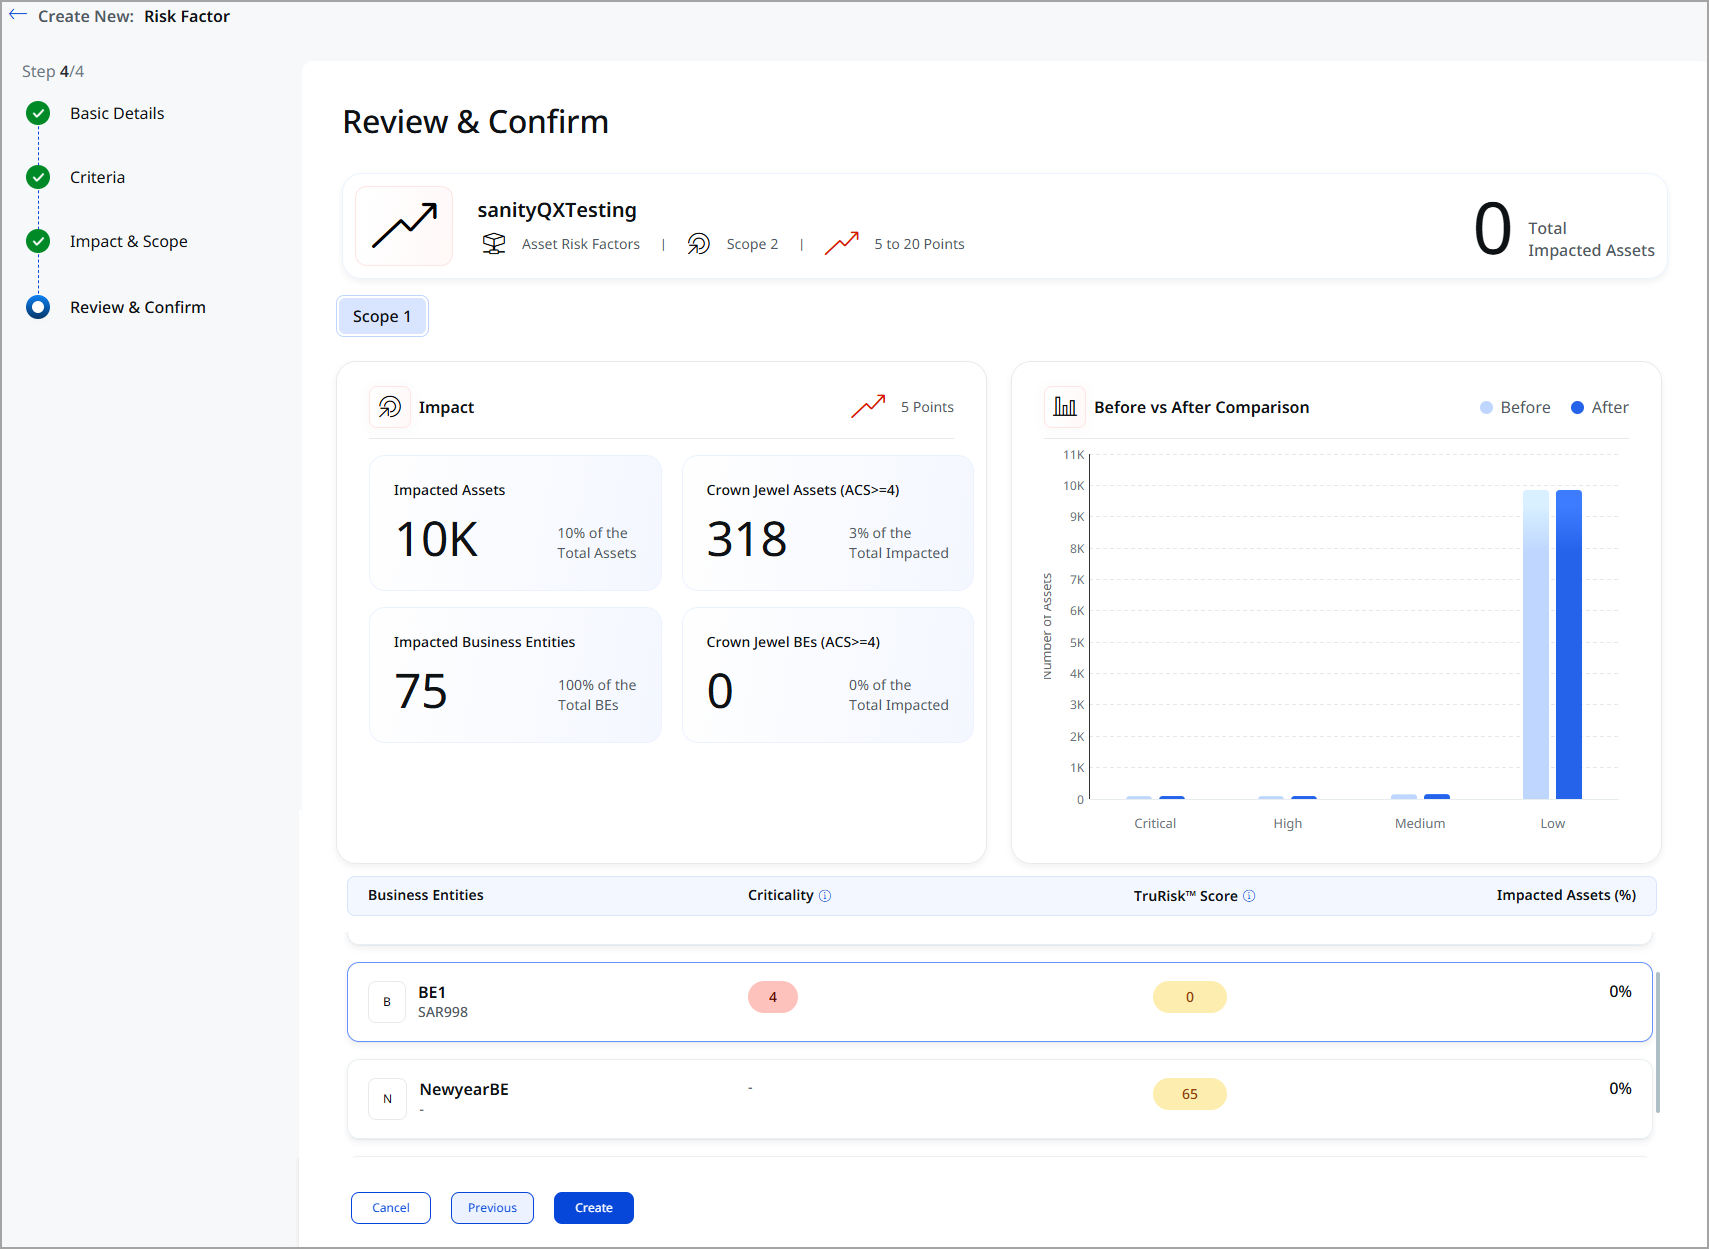
Task: Click the Criticality info icon
Action: point(825,896)
